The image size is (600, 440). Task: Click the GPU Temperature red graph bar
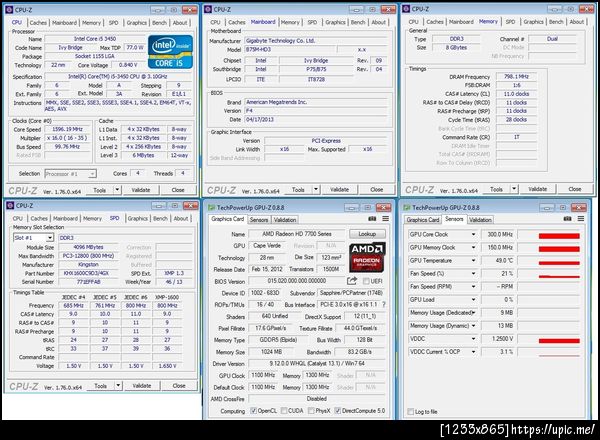pyautogui.click(x=559, y=263)
